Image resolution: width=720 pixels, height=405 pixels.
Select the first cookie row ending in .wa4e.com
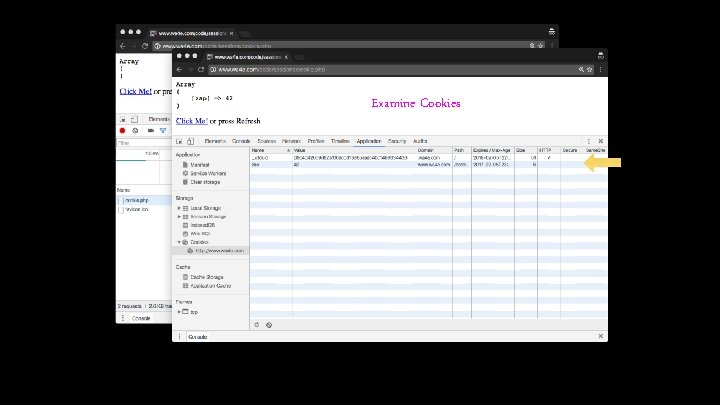(428, 158)
